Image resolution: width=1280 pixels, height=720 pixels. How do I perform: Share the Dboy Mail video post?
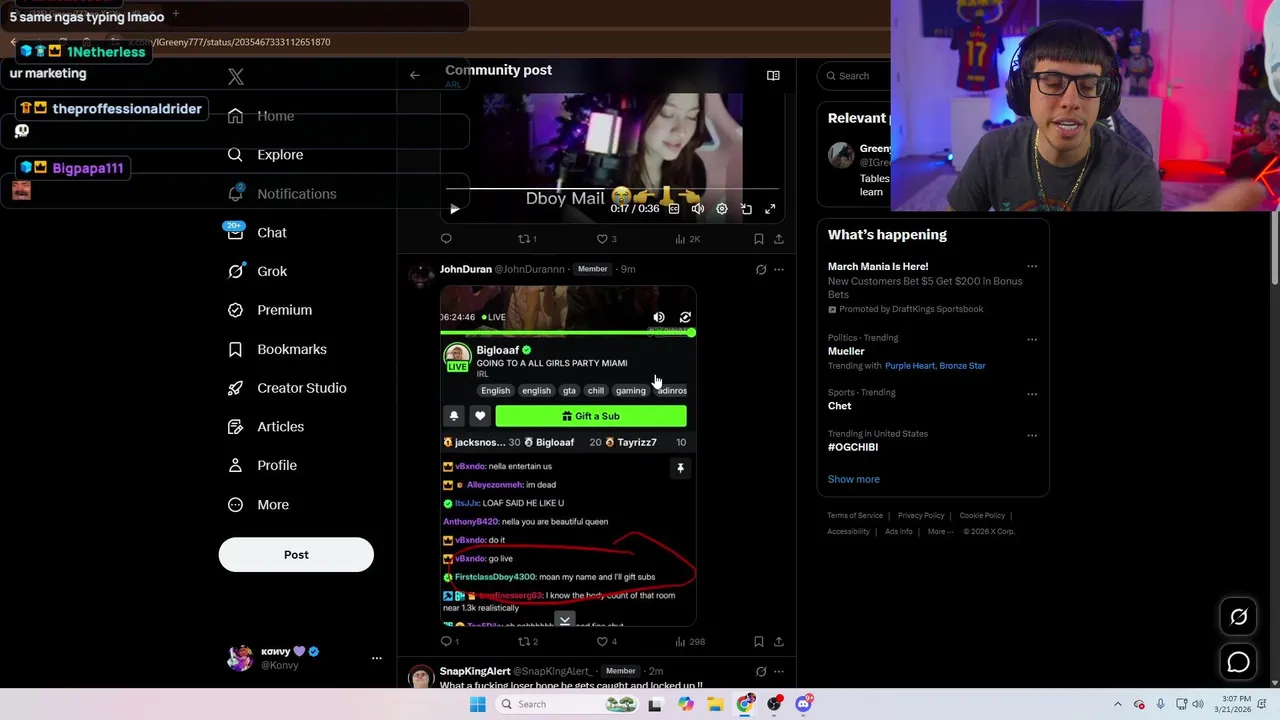tap(779, 239)
